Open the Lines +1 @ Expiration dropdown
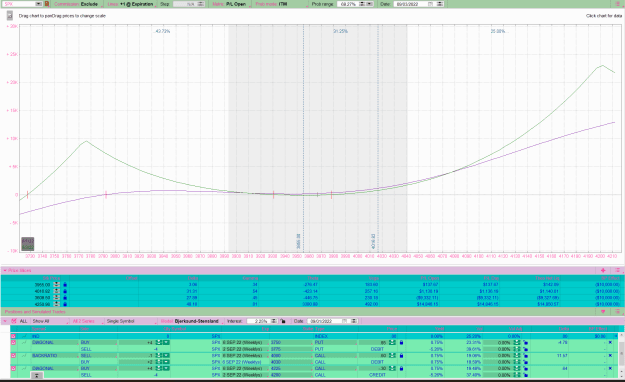625x382 pixels. click(131, 4)
